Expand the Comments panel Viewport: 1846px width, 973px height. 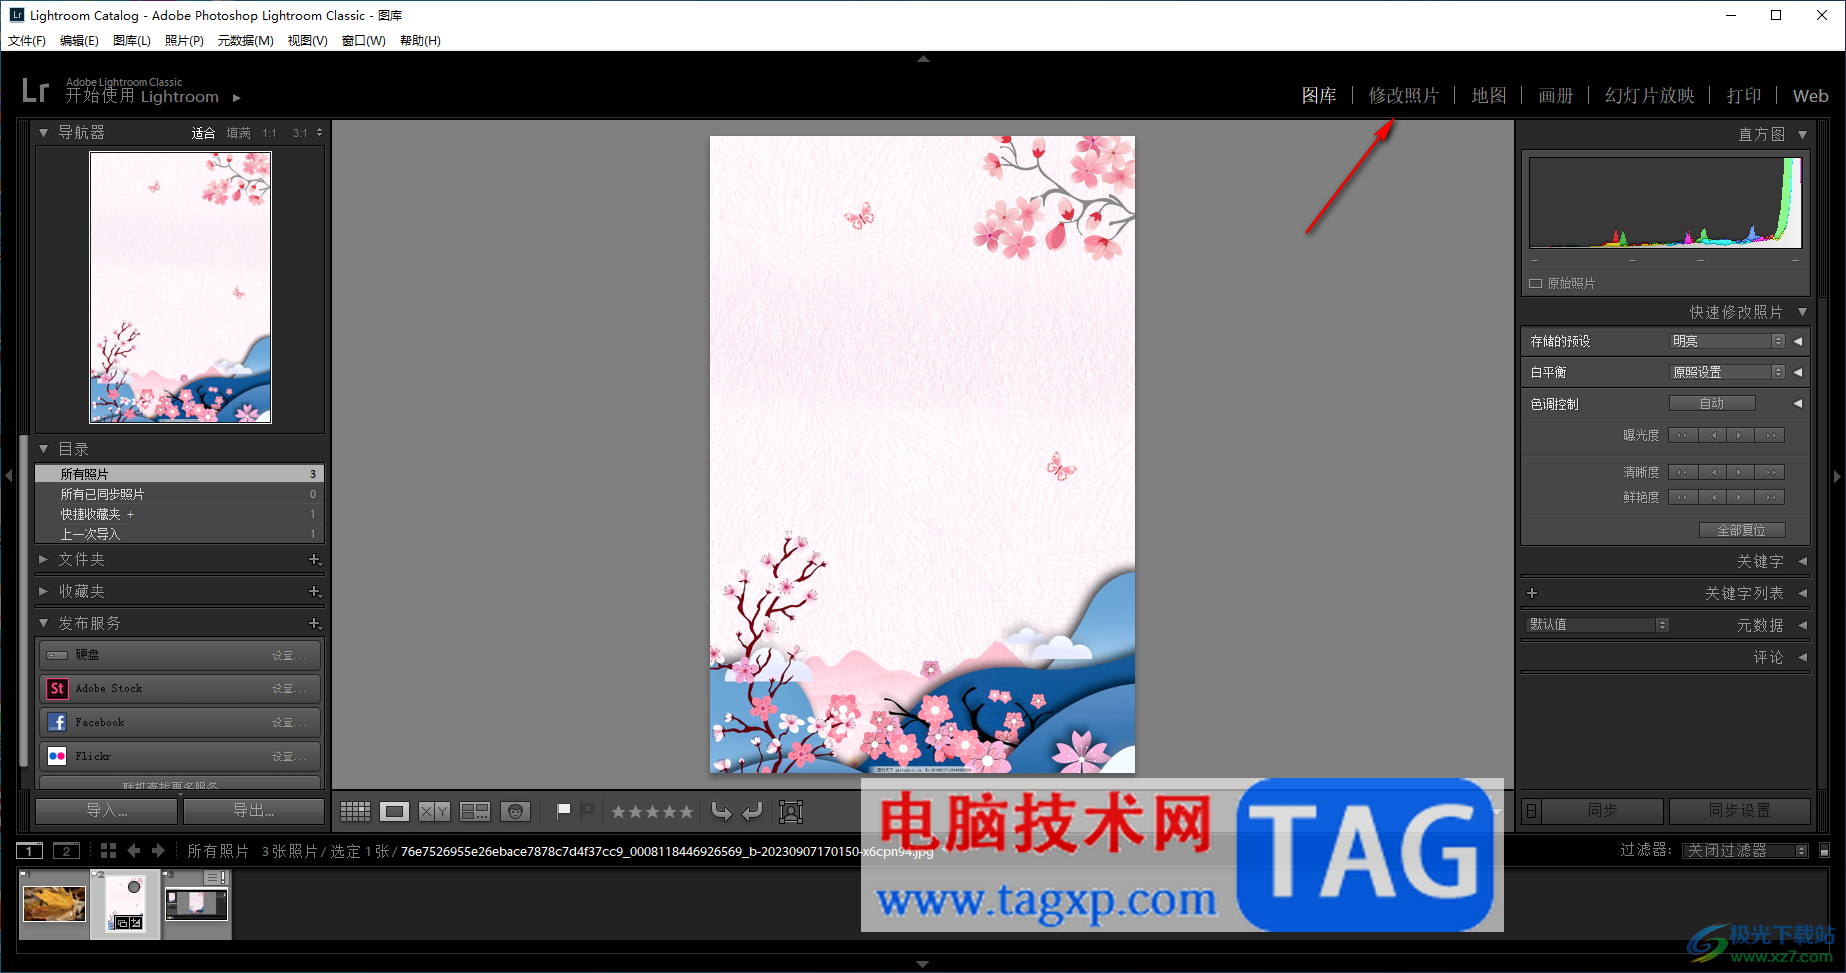(1802, 657)
